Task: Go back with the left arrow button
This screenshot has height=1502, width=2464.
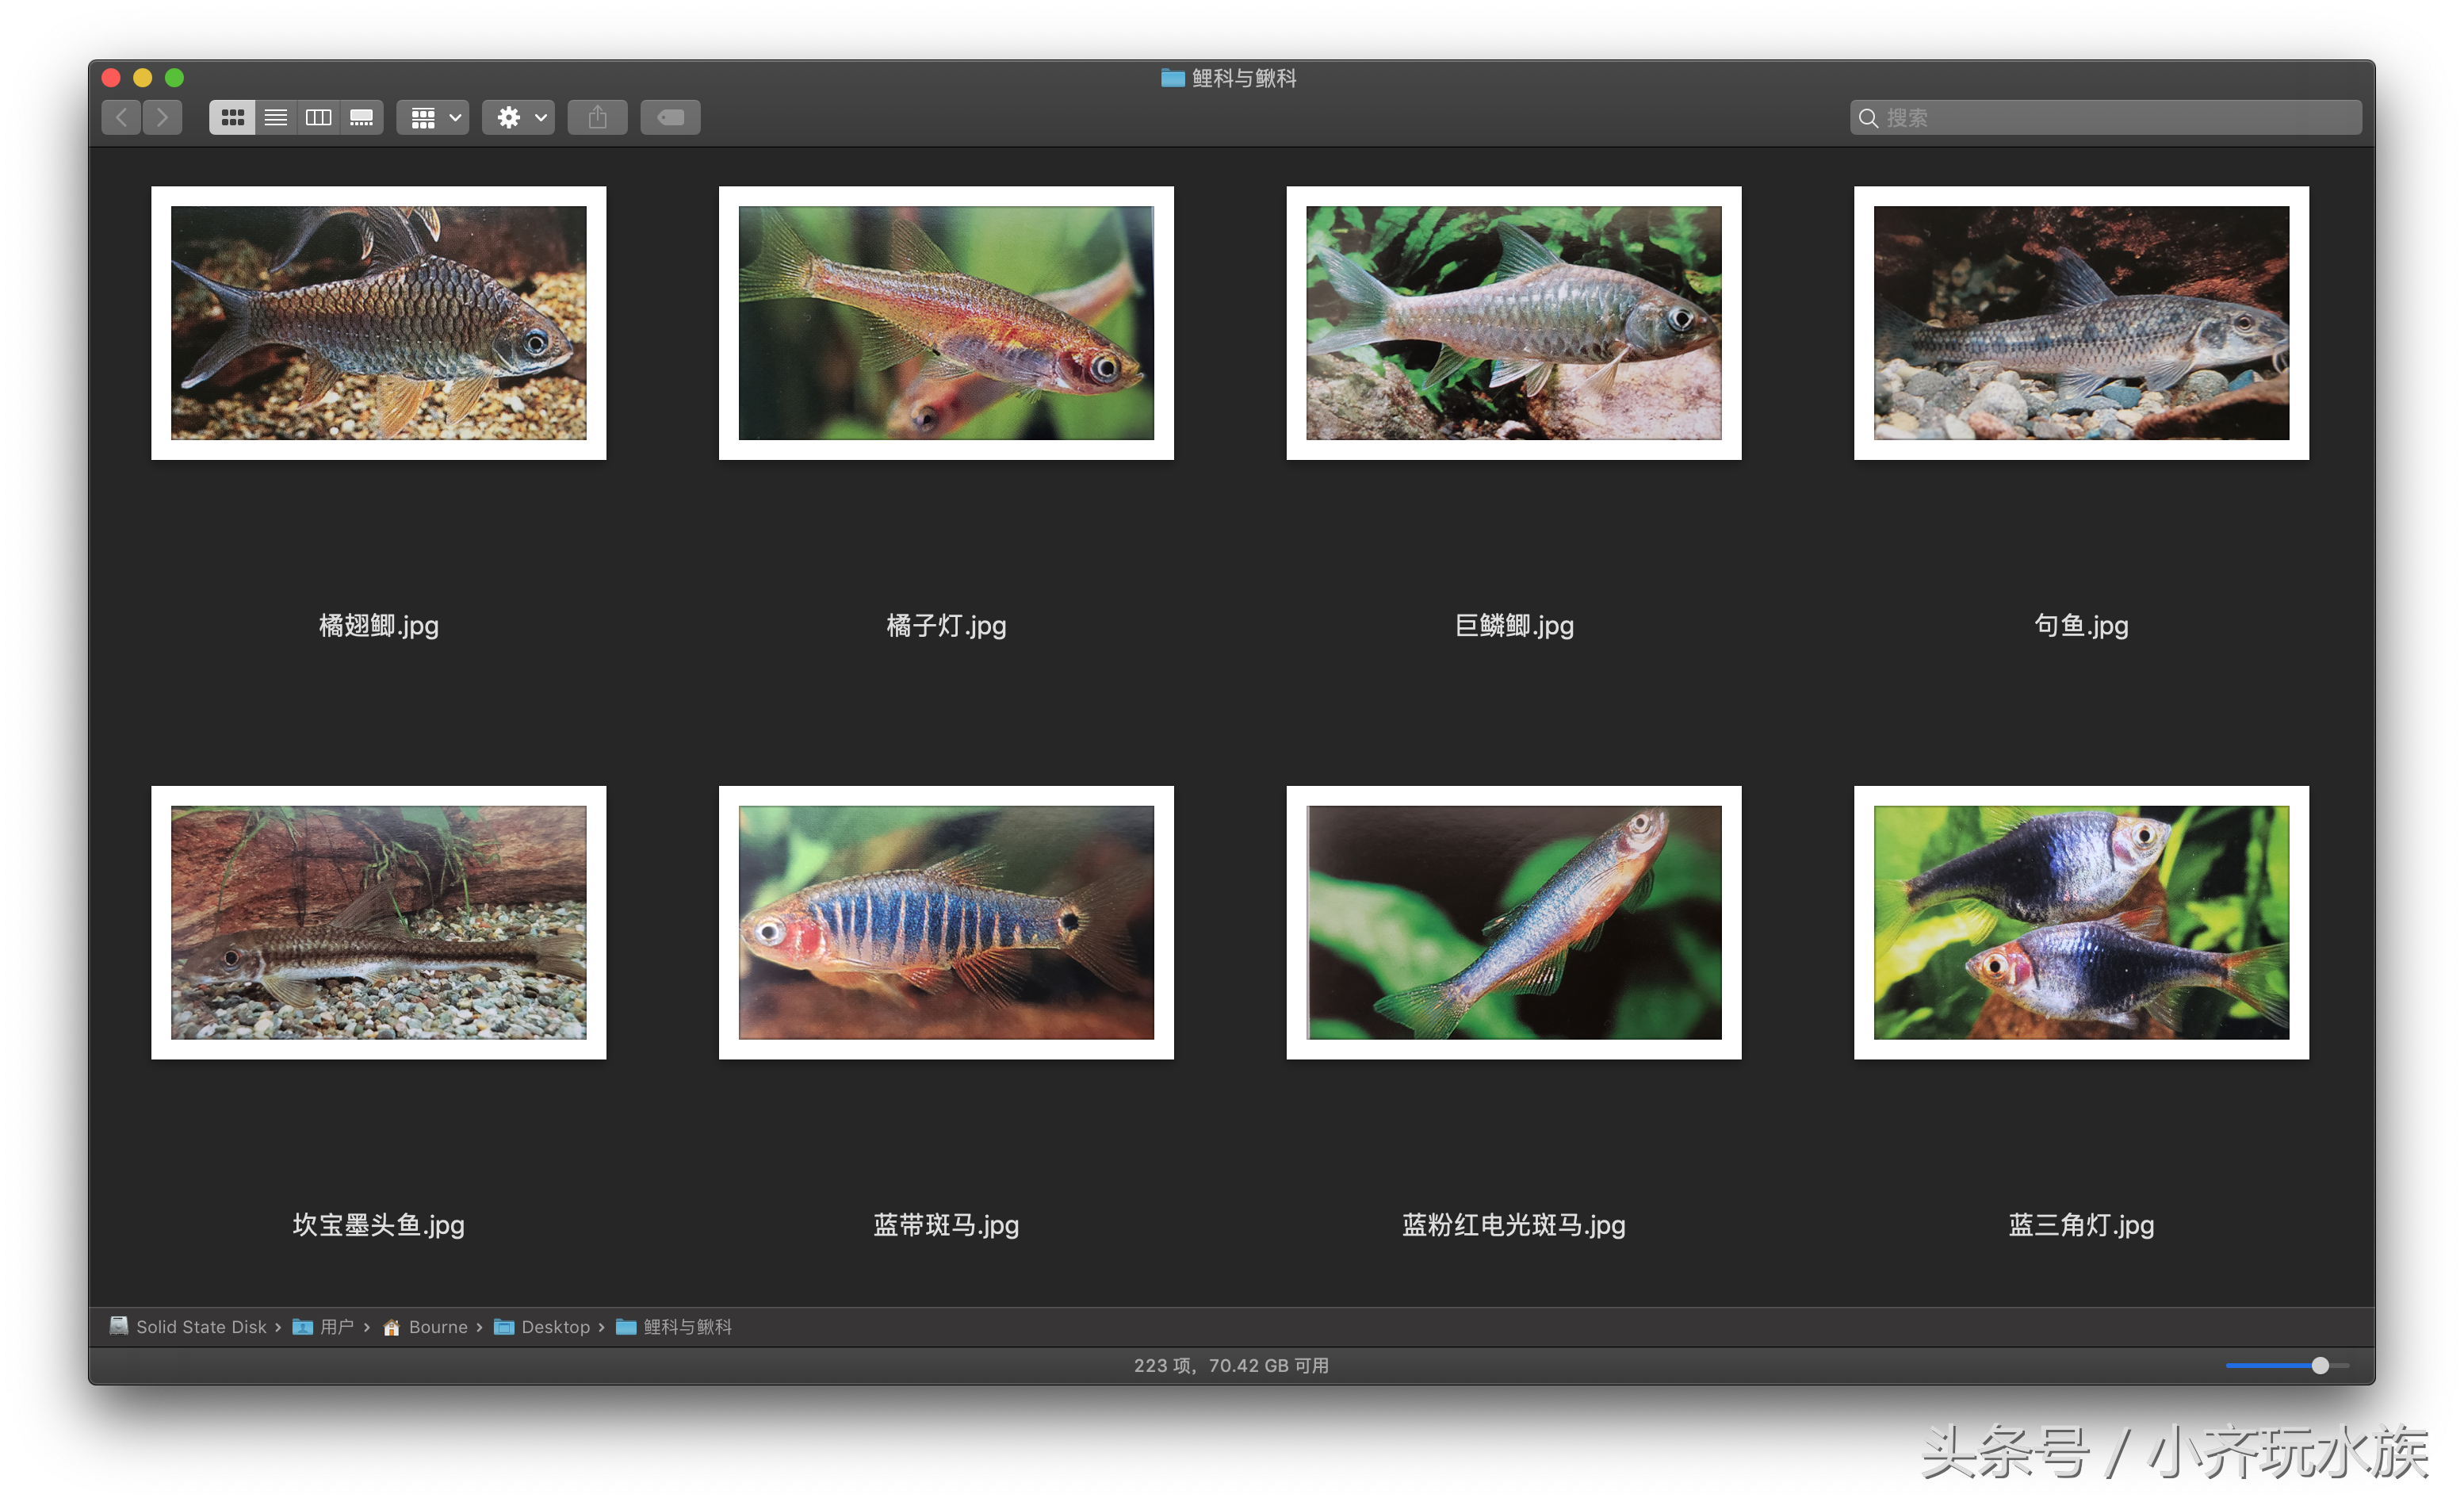Action: coord(121,117)
